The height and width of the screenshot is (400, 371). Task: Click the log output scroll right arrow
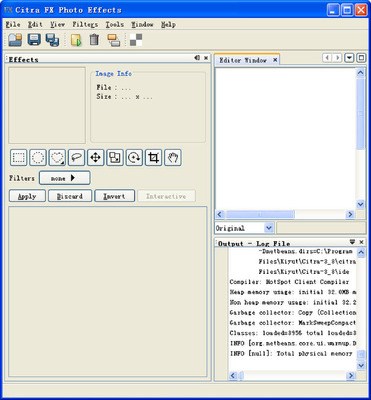[x=350, y=376]
